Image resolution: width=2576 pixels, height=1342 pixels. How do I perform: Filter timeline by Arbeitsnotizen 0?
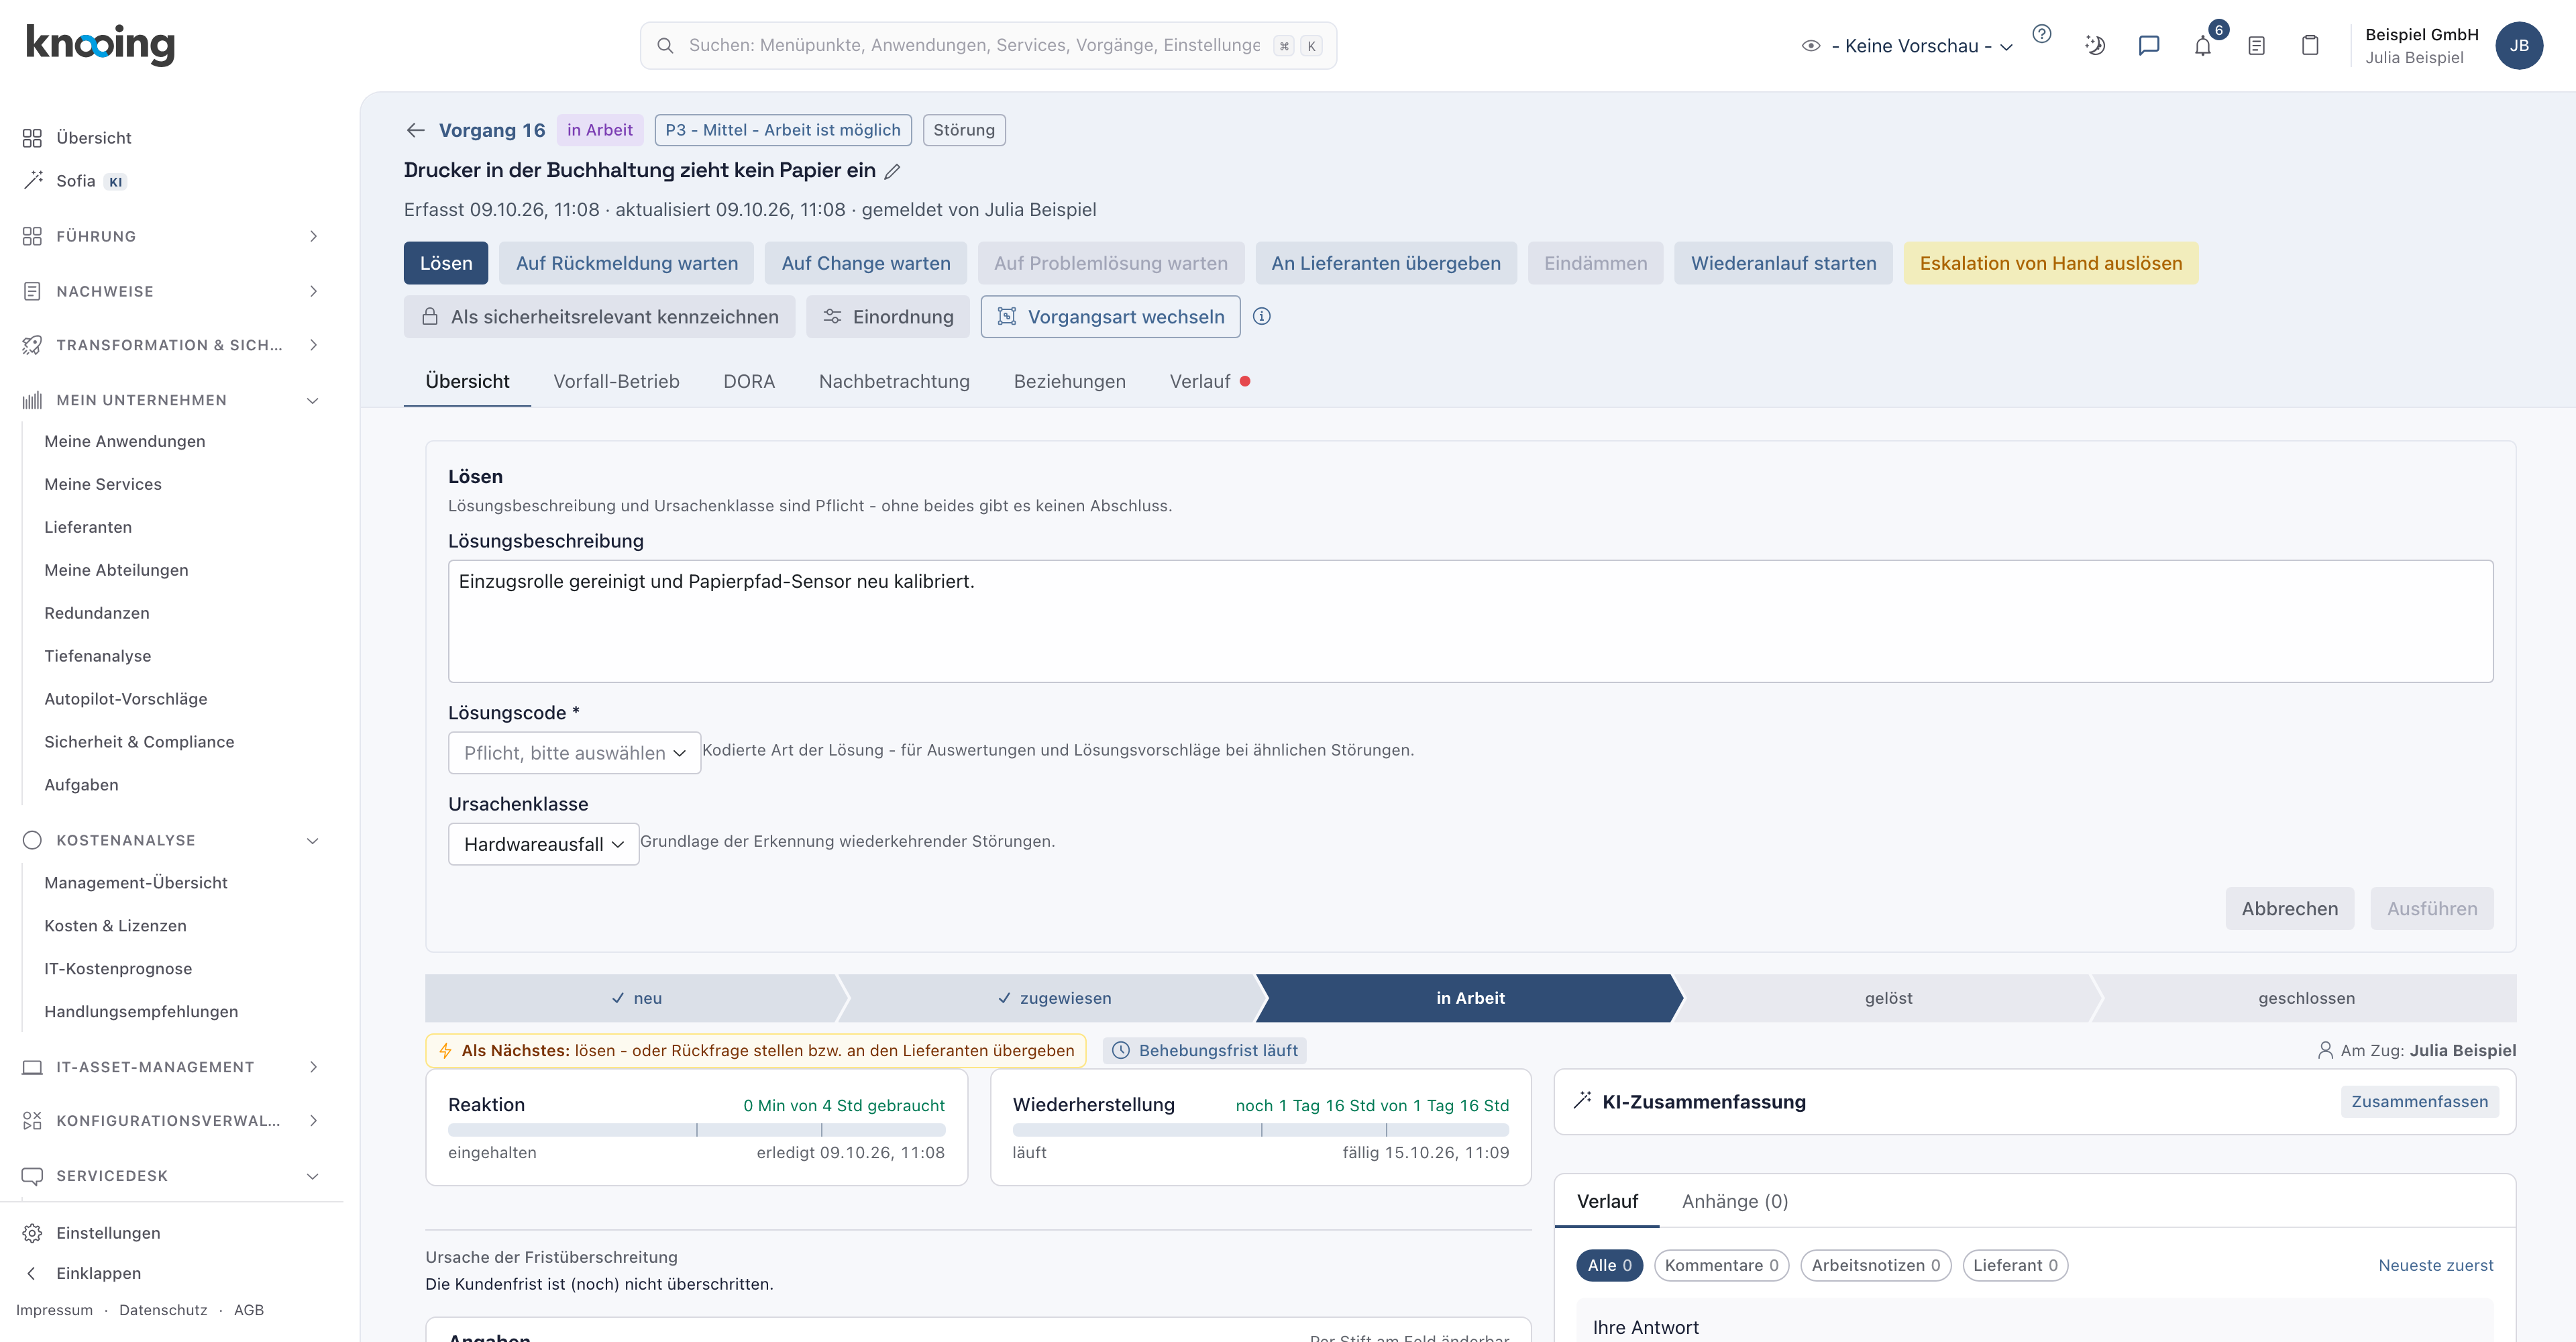(x=1875, y=1265)
